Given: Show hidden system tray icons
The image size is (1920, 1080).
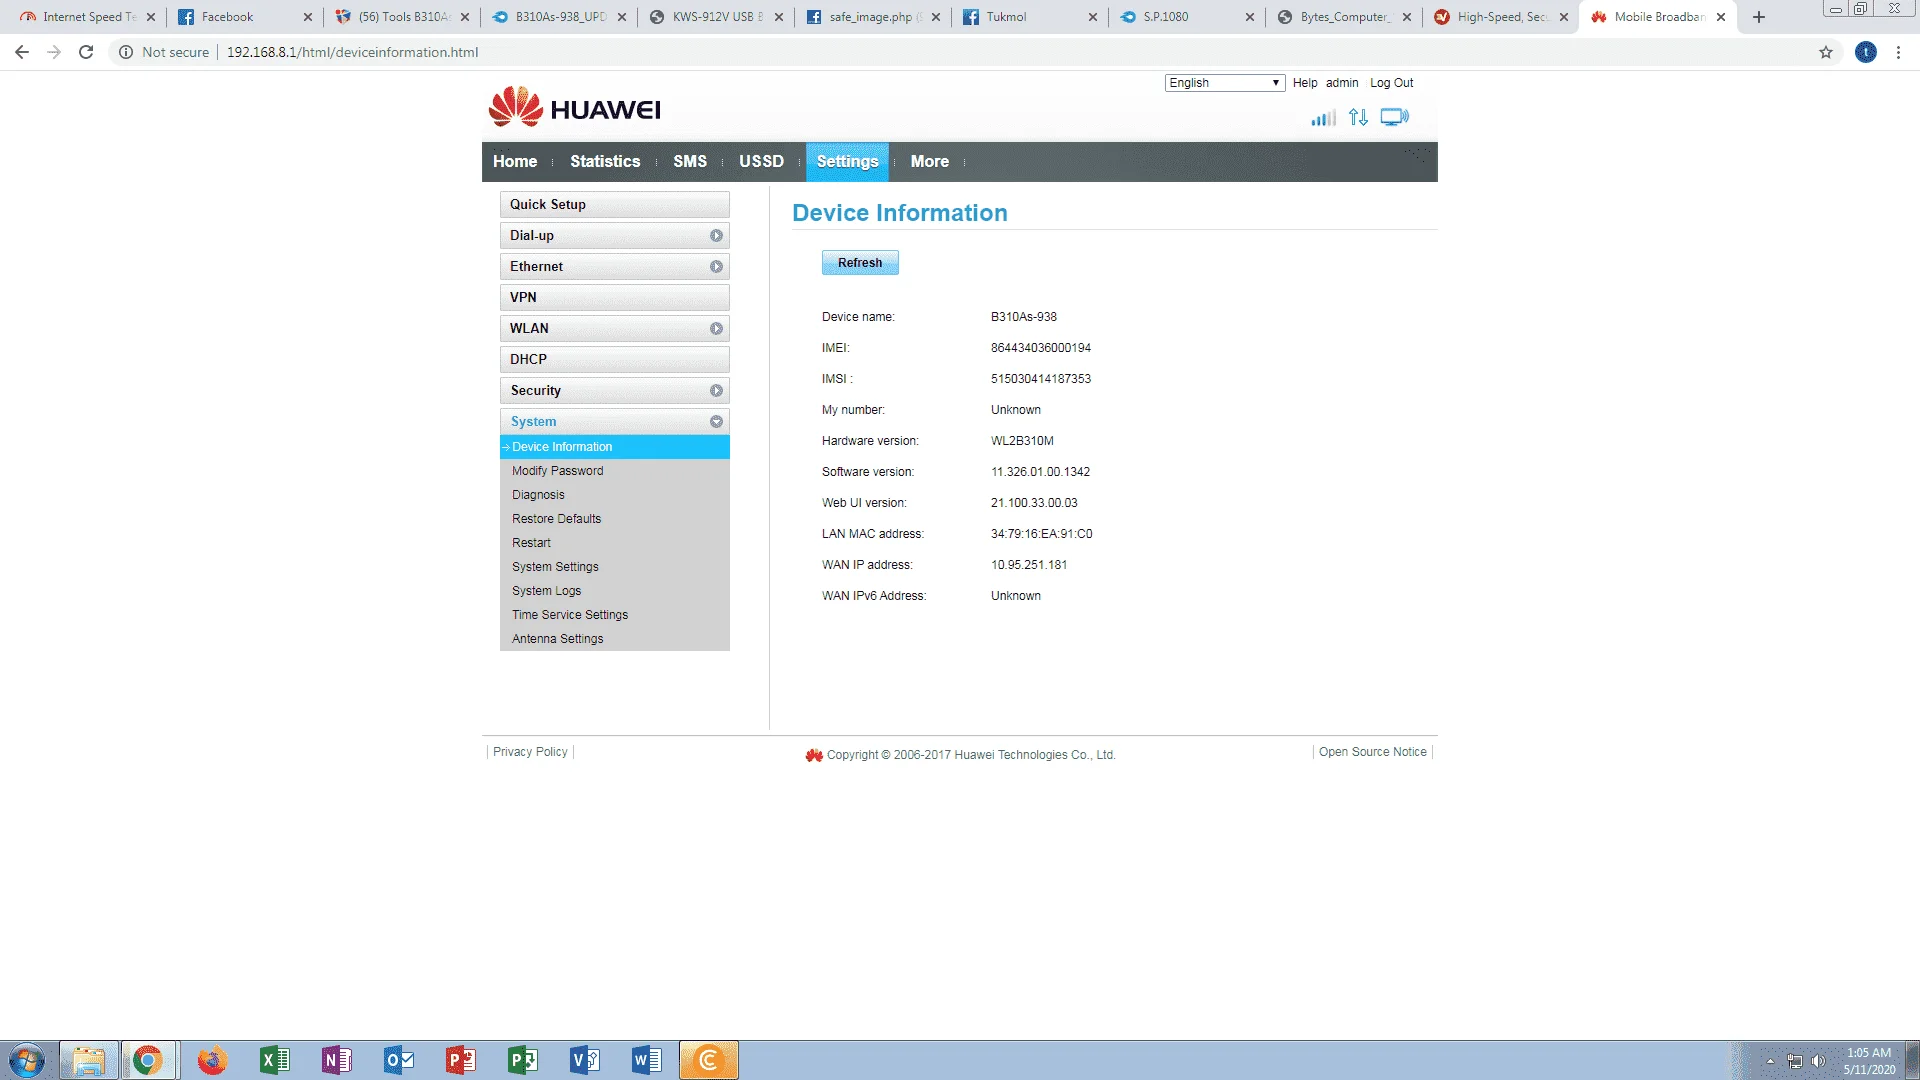Looking at the screenshot, I should pyautogui.click(x=1770, y=1061).
